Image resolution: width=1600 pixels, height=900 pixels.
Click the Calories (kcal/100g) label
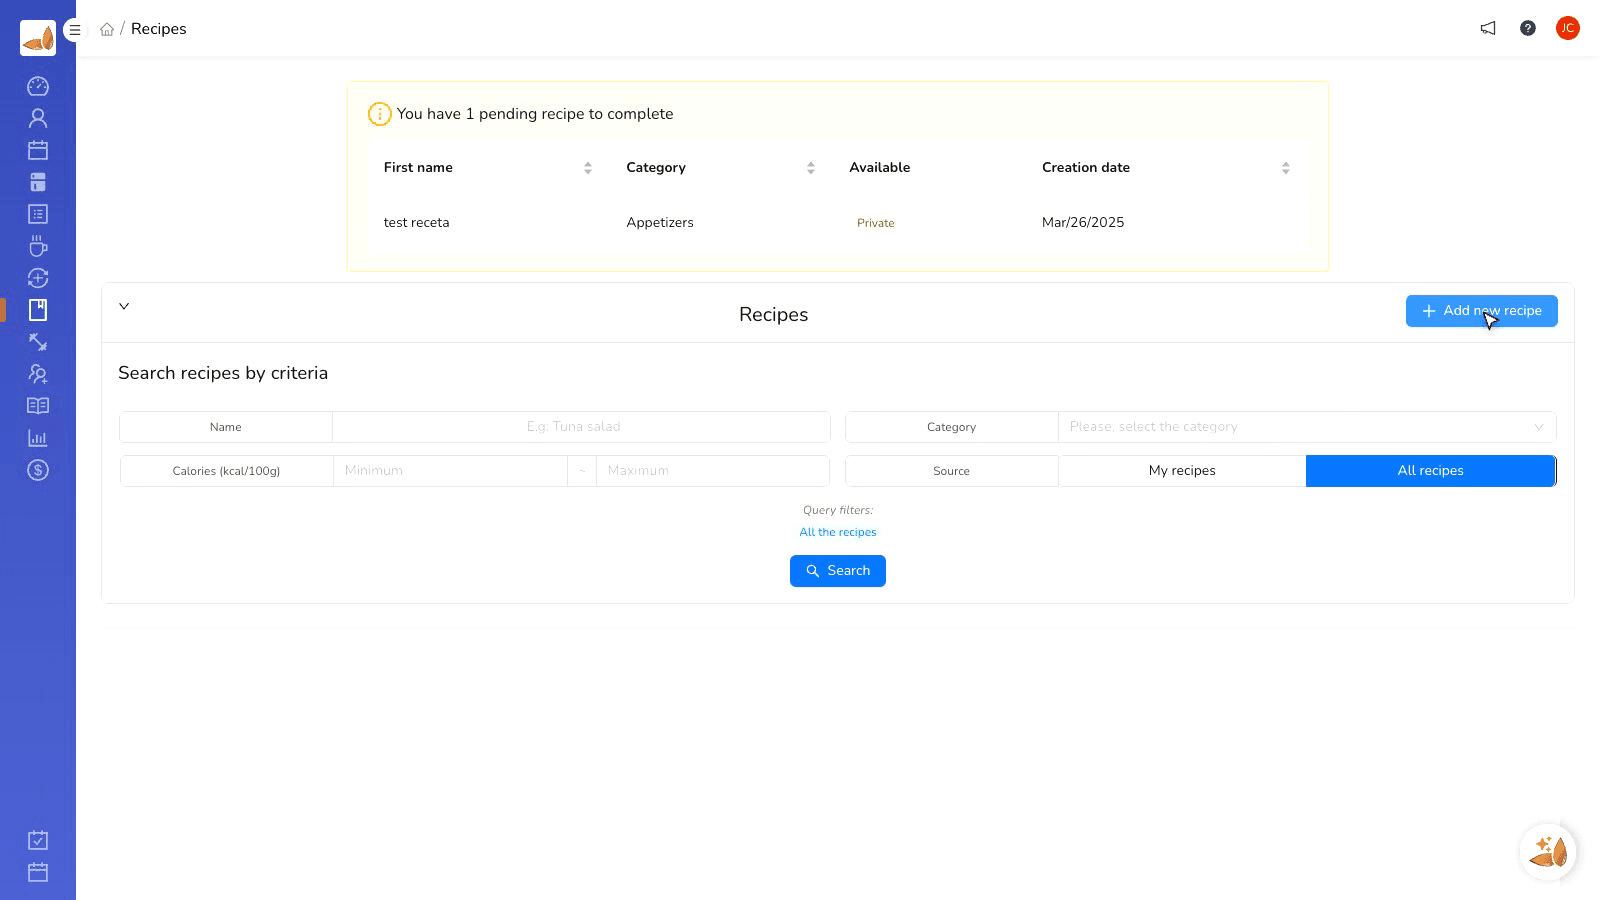(x=226, y=471)
